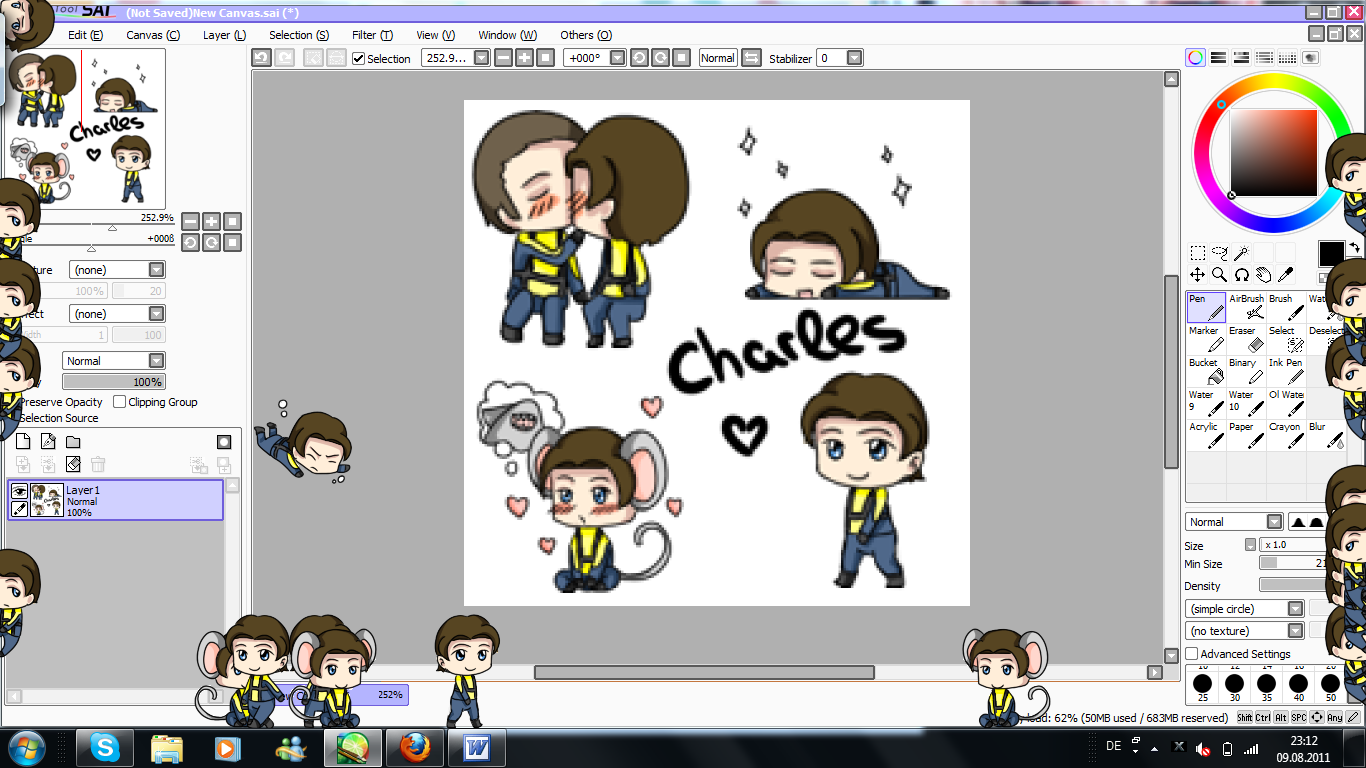
Task: Choose brush size preset 25
Action: 1203,685
